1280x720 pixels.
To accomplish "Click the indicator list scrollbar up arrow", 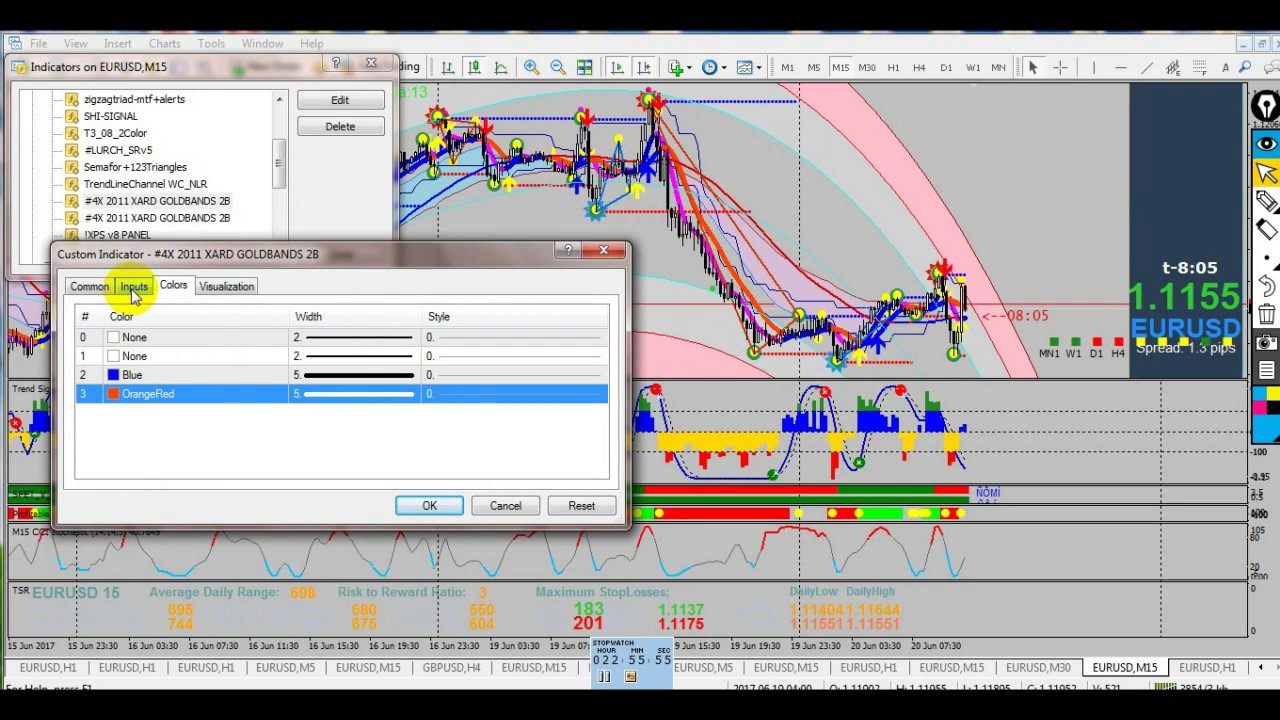I will (x=279, y=99).
